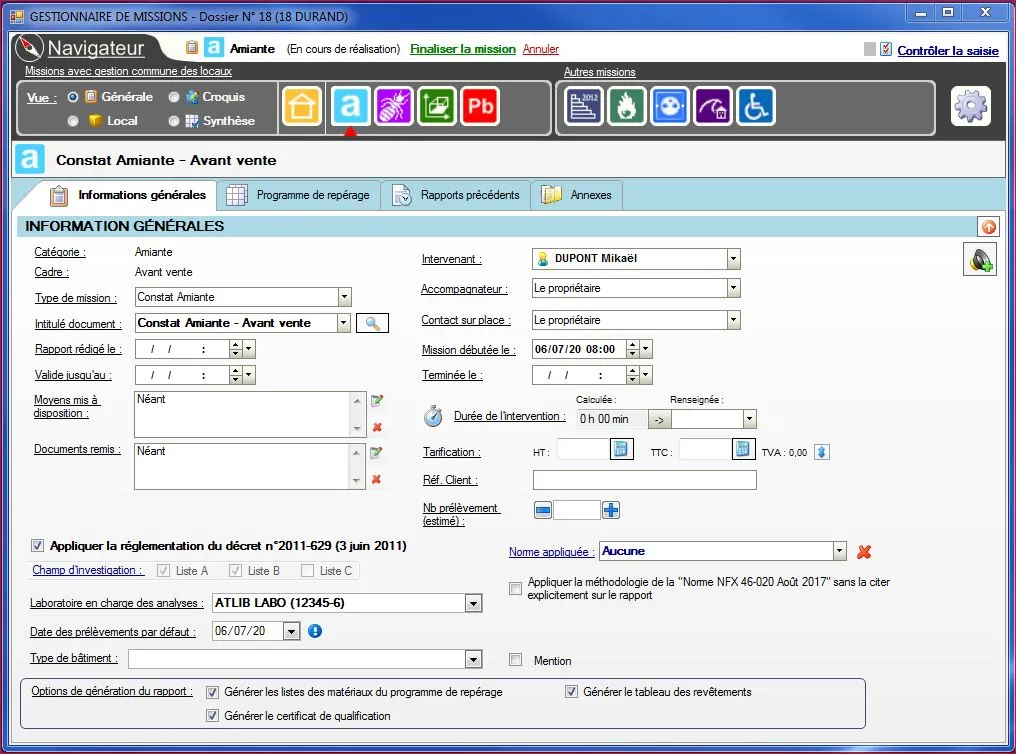Click the magnifier next to Intitulé document
The width and height of the screenshot is (1016, 754).
372,323
